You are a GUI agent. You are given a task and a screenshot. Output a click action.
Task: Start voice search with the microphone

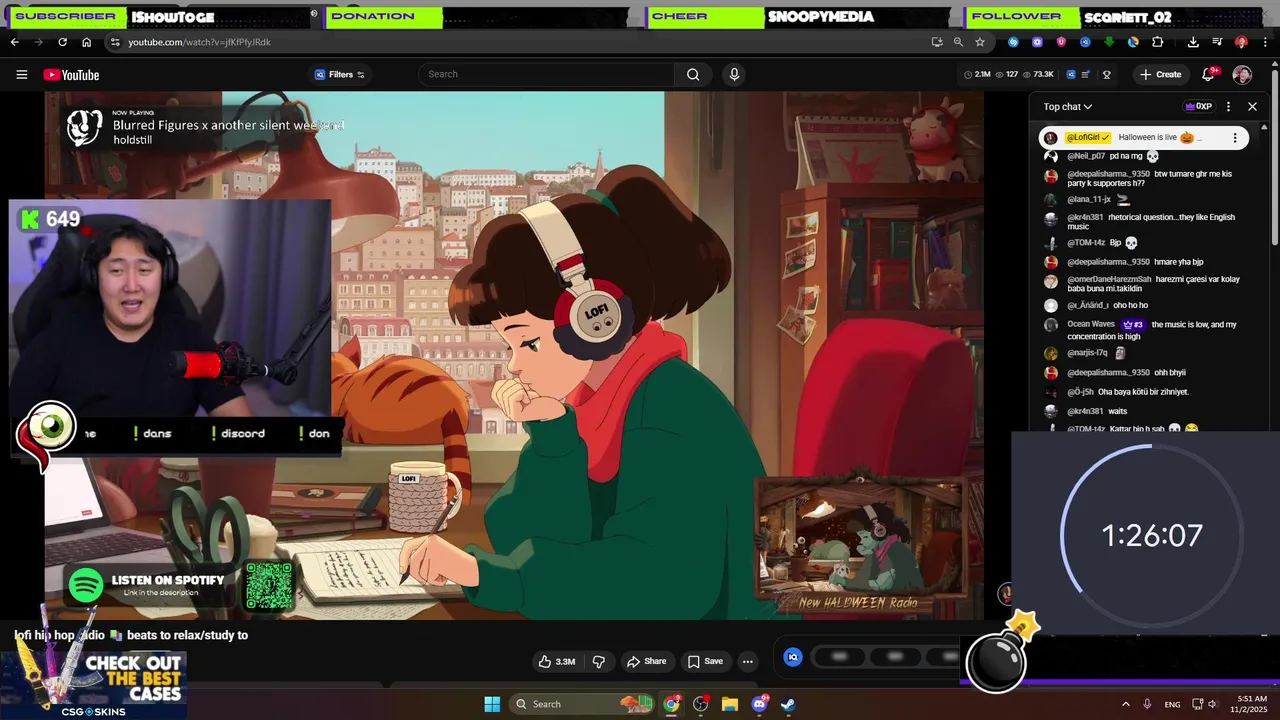pos(734,74)
